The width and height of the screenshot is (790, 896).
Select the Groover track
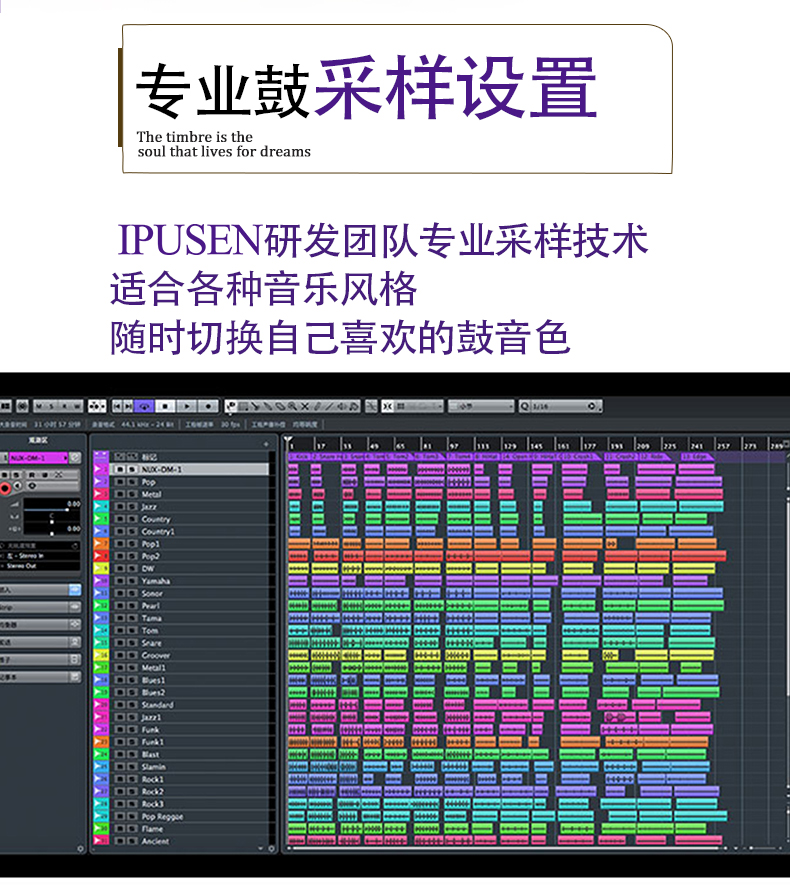[x=189, y=655]
